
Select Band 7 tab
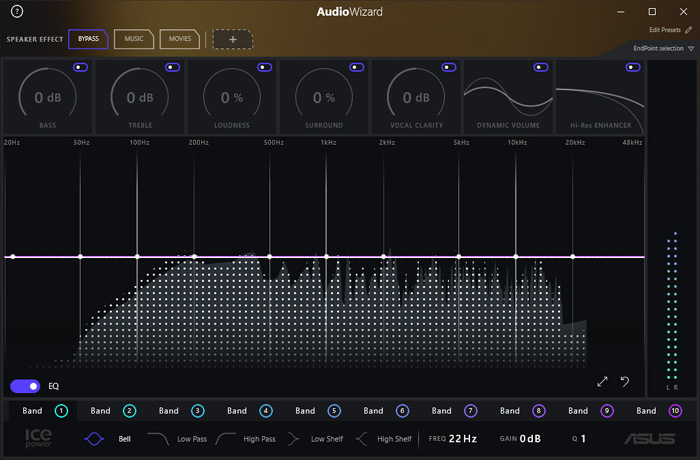click(x=454, y=411)
